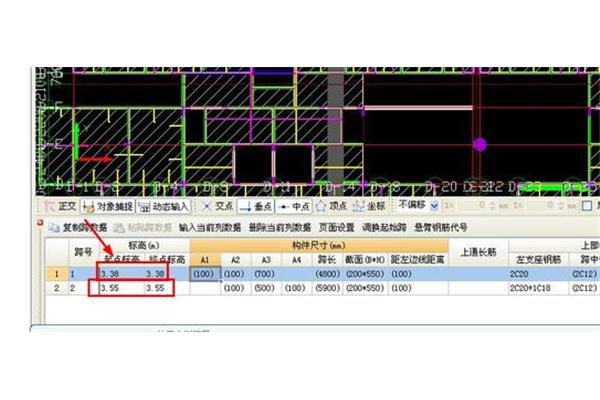The image size is (600, 400).
Task: Click the purple node in the drawing
Action: pos(479,145)
